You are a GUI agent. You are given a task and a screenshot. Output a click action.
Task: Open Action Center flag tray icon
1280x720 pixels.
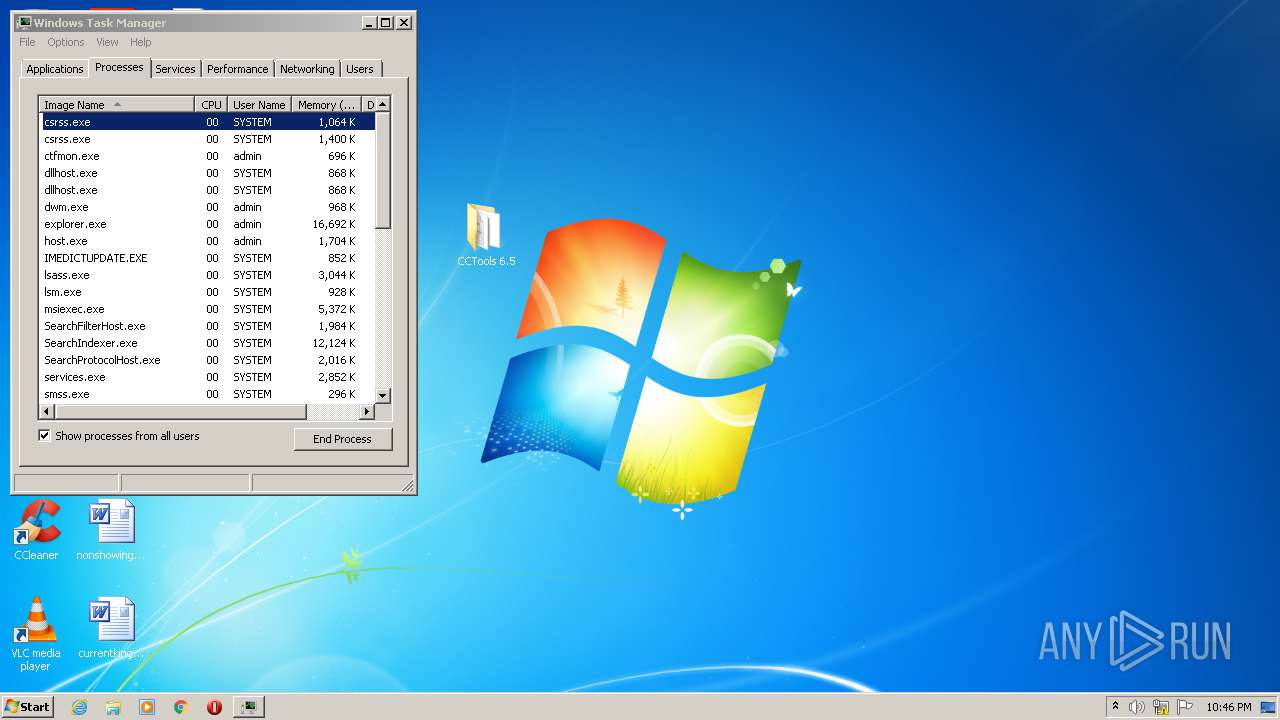(x=1185, y=707)
